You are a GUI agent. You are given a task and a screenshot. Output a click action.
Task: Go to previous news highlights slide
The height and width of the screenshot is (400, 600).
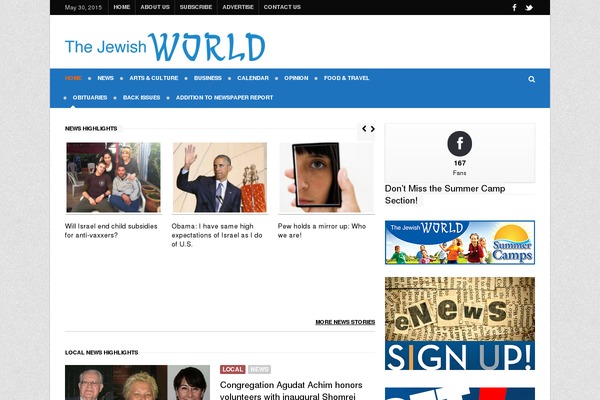[x=364, y=129]
